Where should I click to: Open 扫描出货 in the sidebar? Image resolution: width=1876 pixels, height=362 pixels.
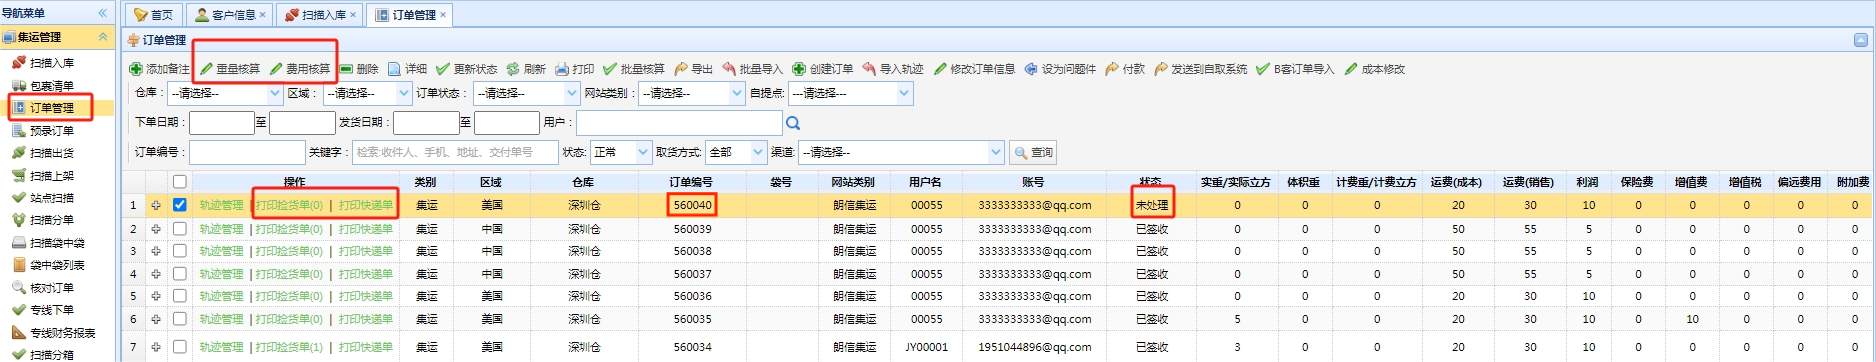coord(51,153)
